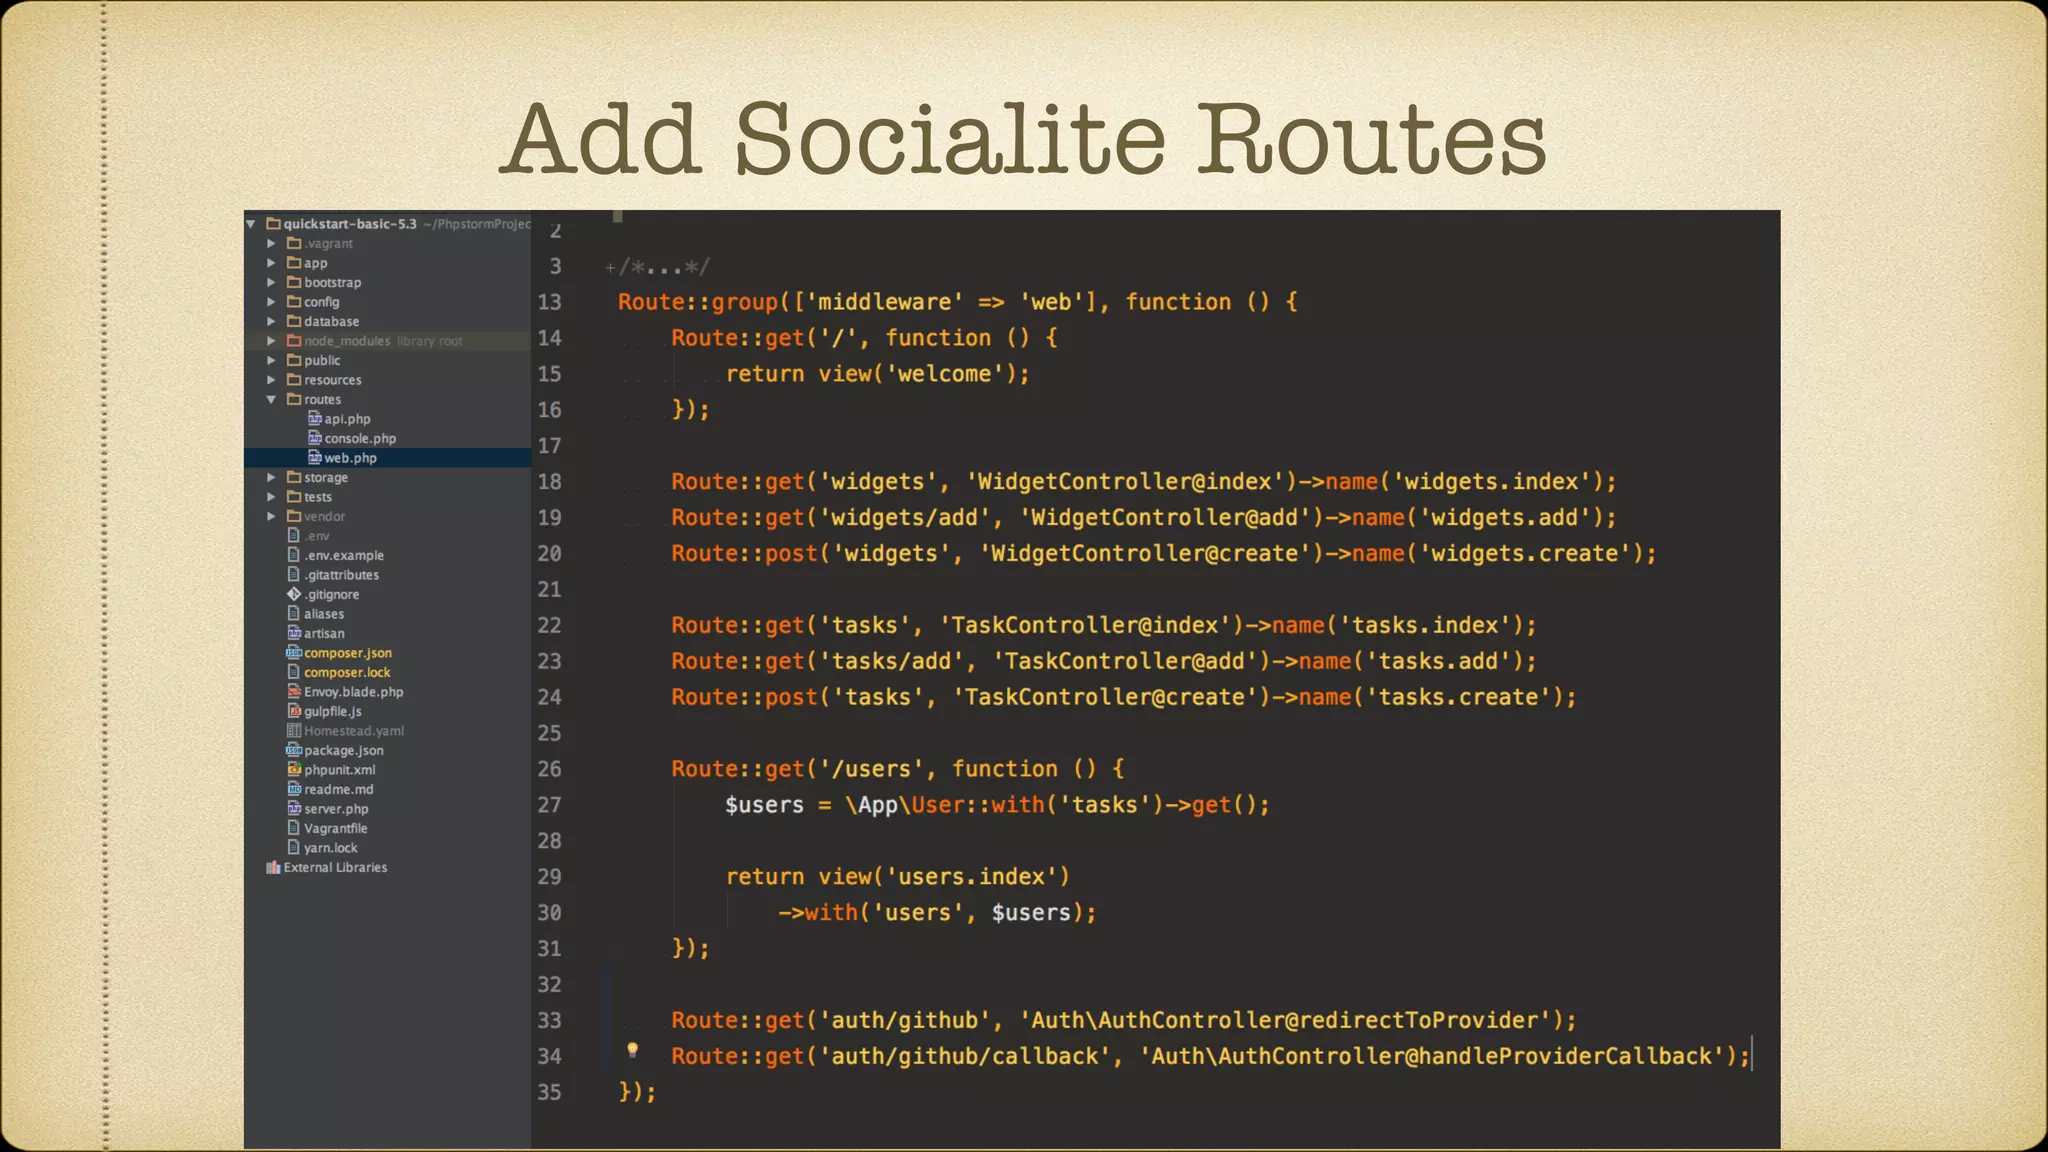Expand the .vagrant folder arrow

pyautogui.click(x=271, y=243)
